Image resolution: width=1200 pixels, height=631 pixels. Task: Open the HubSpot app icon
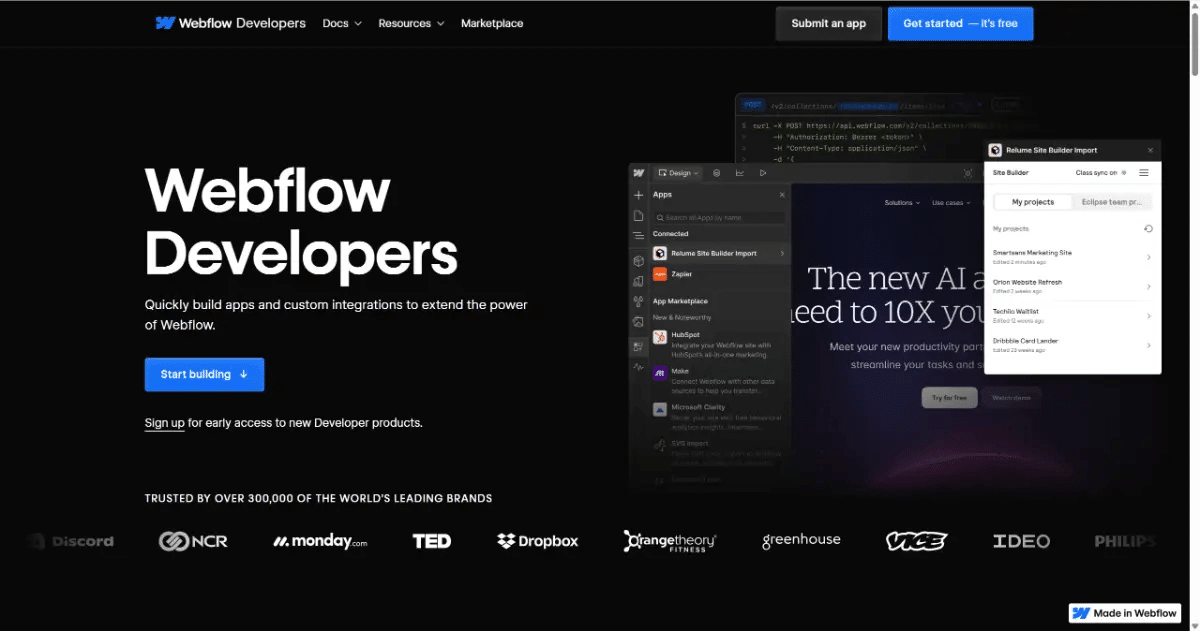click(x=660, y=335)
